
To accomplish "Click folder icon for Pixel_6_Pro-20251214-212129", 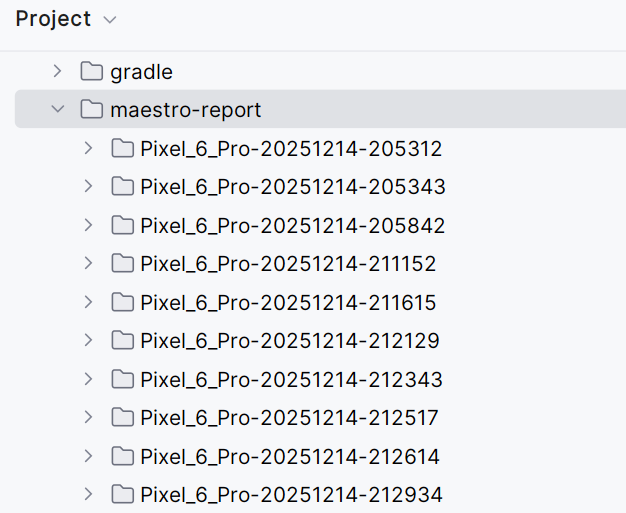I will tap(122, 340).
